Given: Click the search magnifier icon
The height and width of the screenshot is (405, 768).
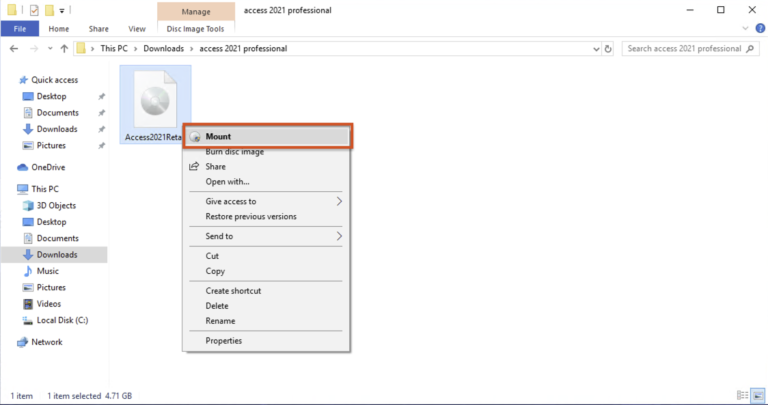Looking at the screenshot, I should click(x=750, y=48).
